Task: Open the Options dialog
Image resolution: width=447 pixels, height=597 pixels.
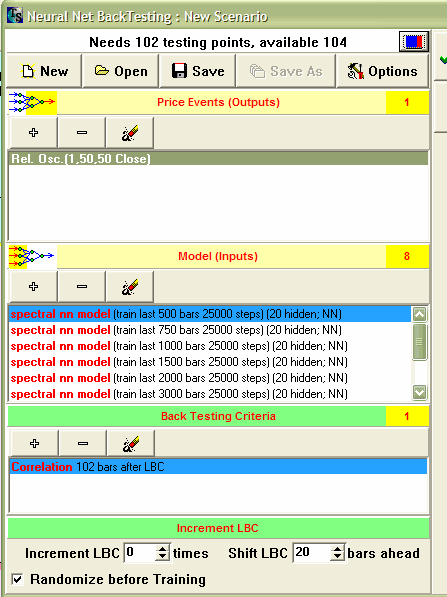Action: (382, 71)
